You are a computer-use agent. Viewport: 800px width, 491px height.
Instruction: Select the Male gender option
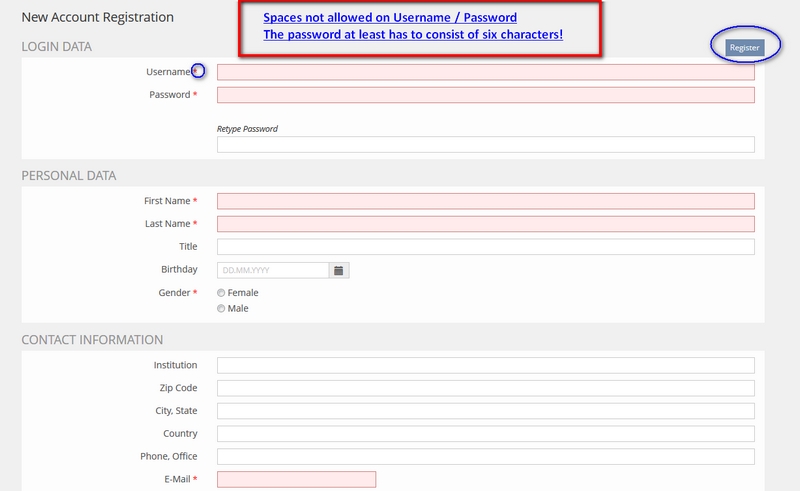point(221,308)
